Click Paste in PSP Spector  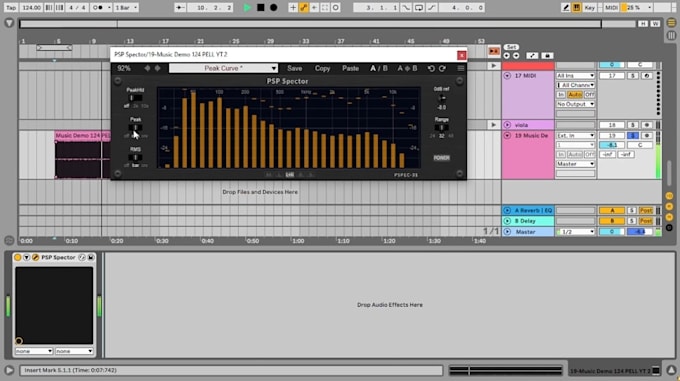pos(350,68)
